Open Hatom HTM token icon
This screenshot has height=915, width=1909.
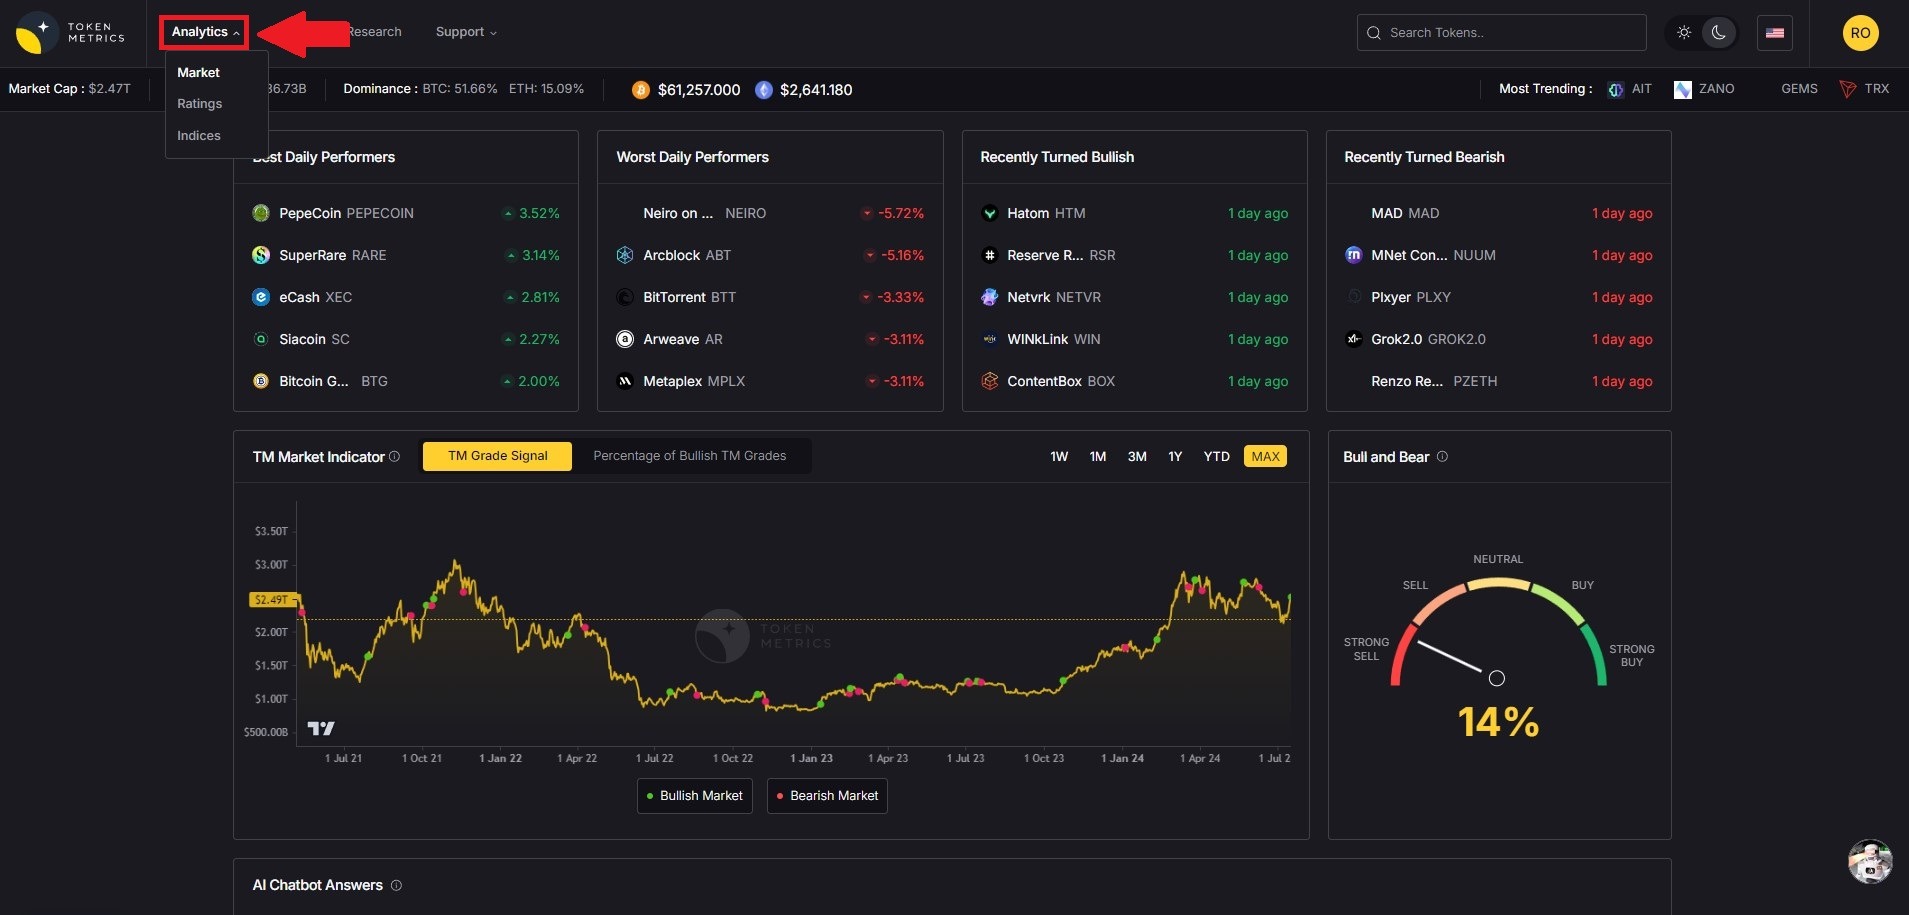pyautogui.click(x=990, y=213)
